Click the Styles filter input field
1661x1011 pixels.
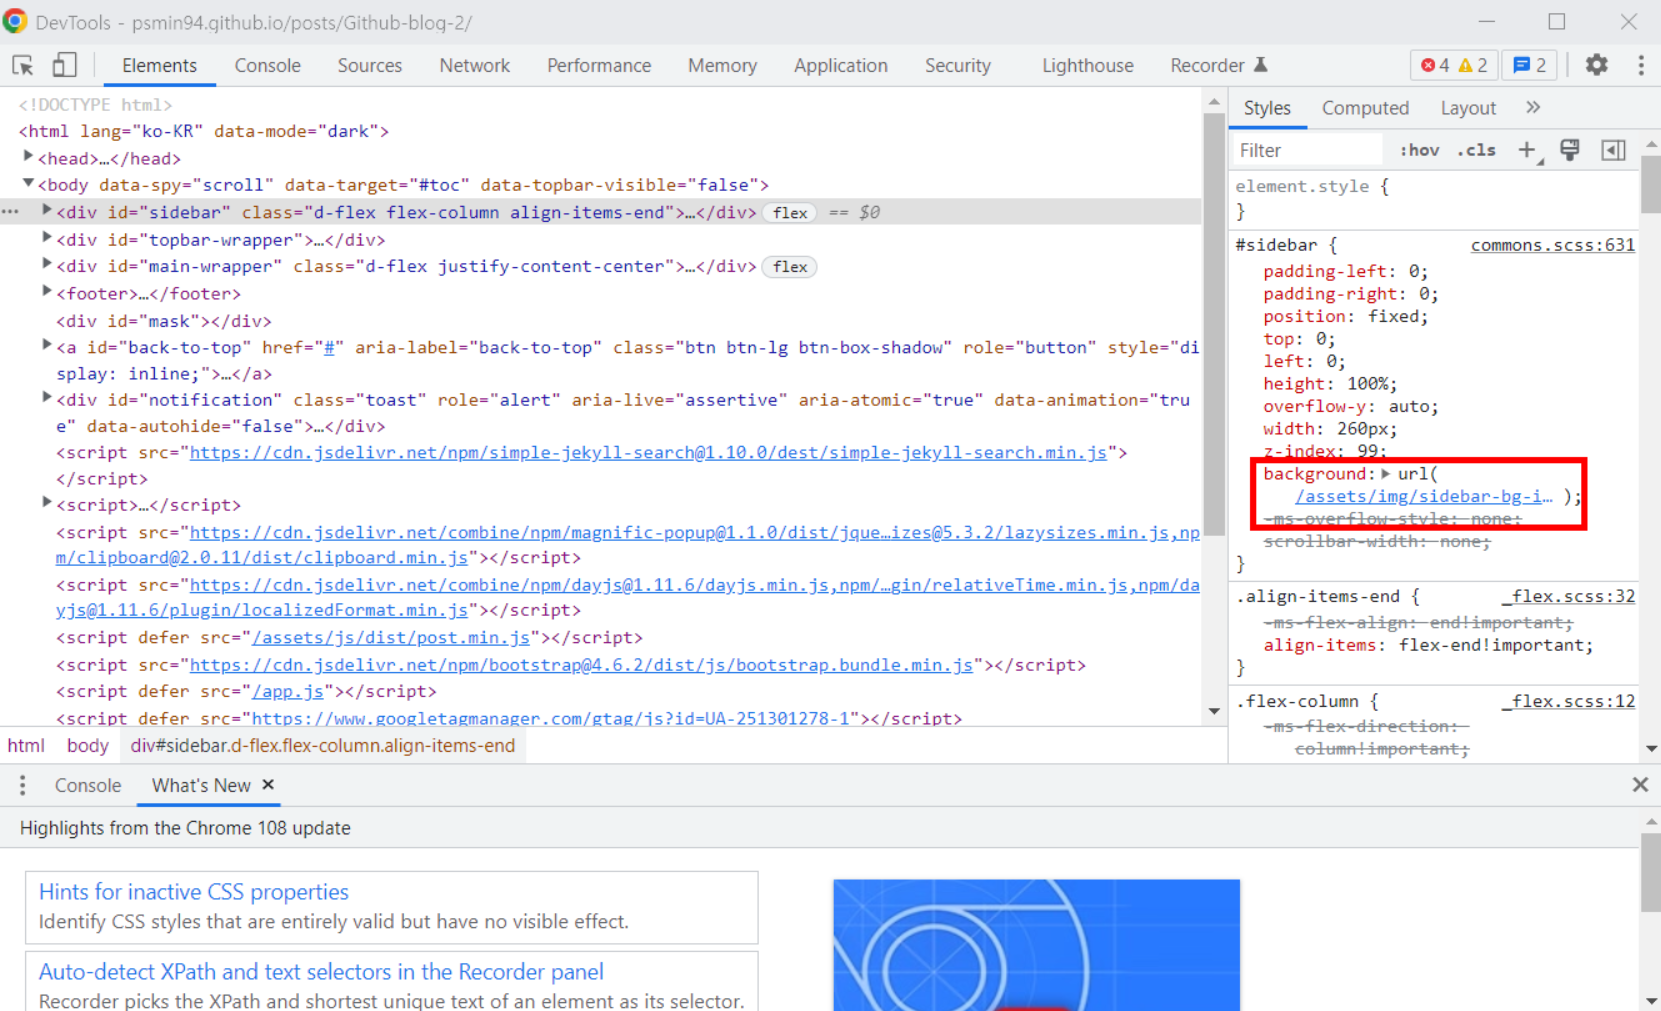tap(1306, 150)
